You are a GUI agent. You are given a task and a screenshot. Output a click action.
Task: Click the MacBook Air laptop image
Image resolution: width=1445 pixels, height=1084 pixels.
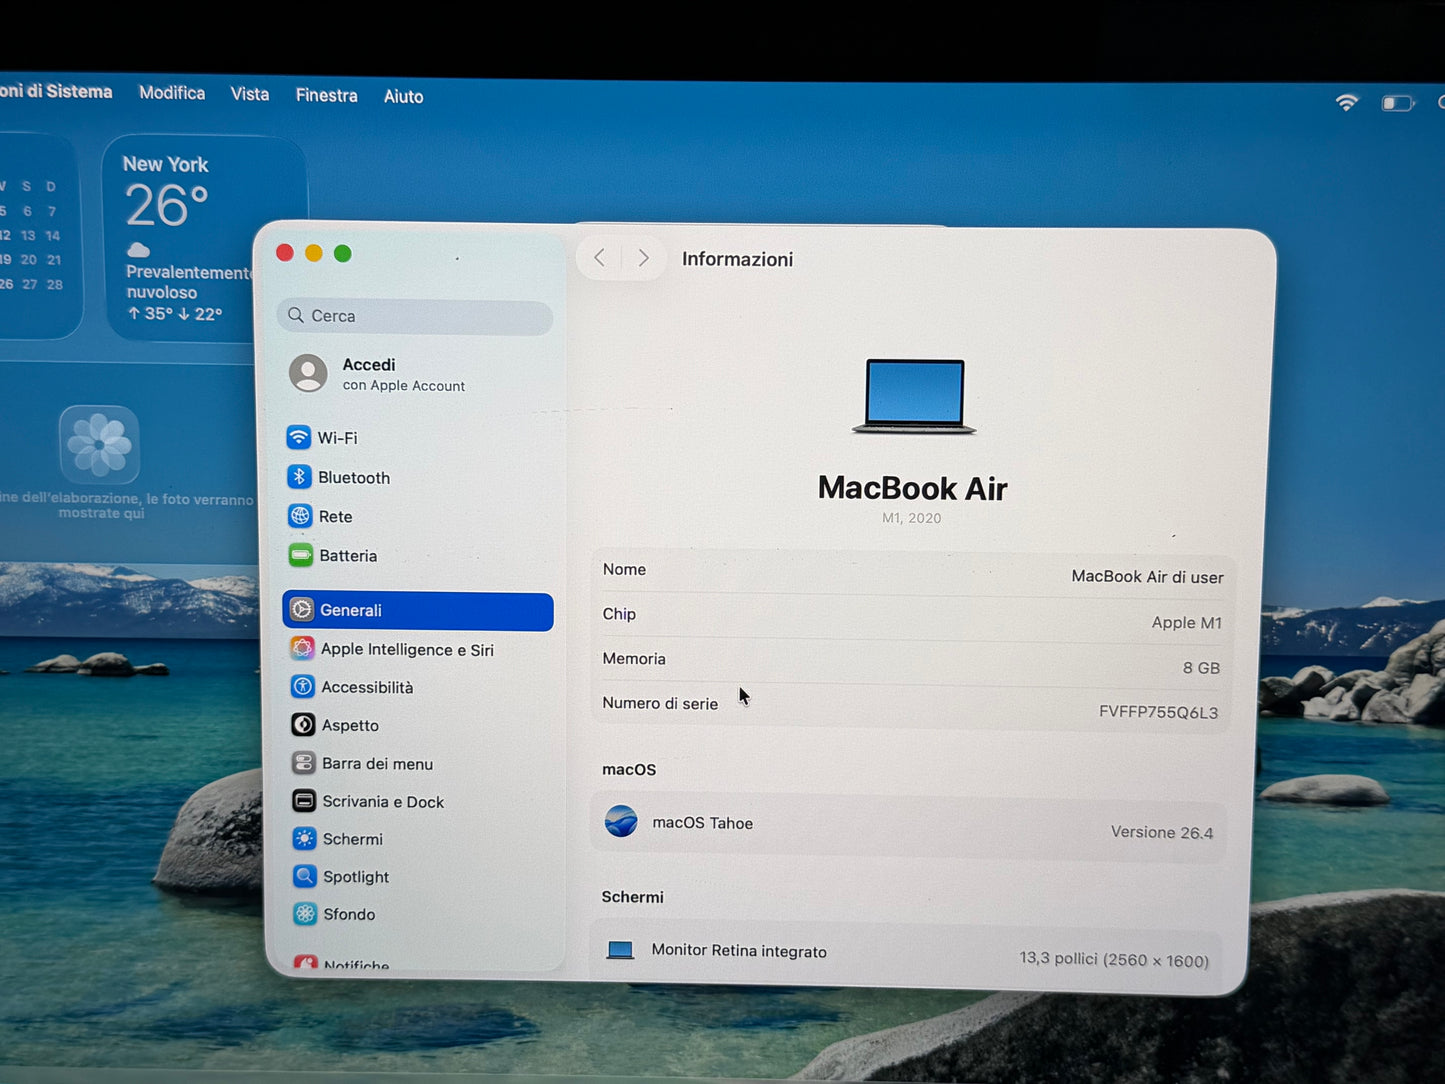point(914,397)
